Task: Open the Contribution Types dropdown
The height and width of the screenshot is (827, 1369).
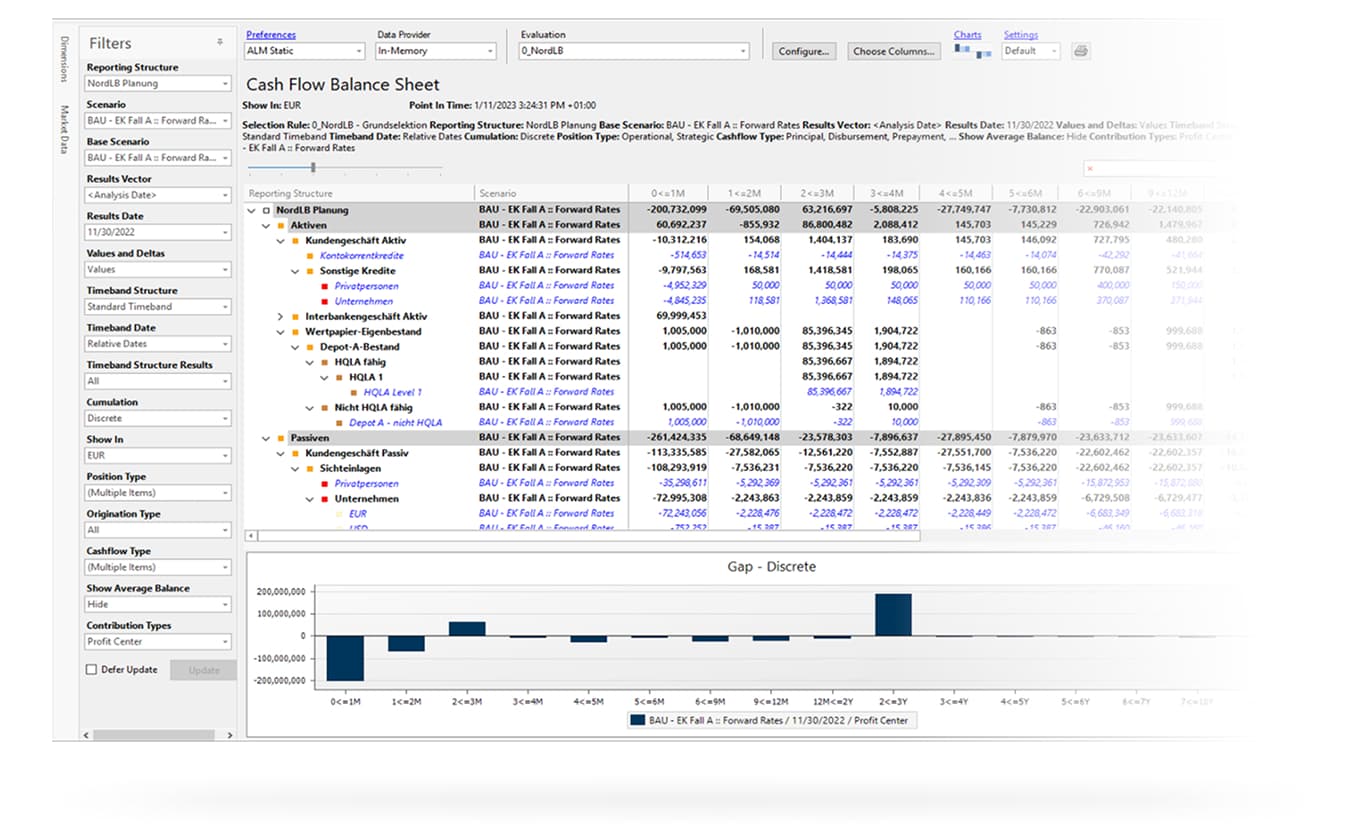Action: click(158, 642)
